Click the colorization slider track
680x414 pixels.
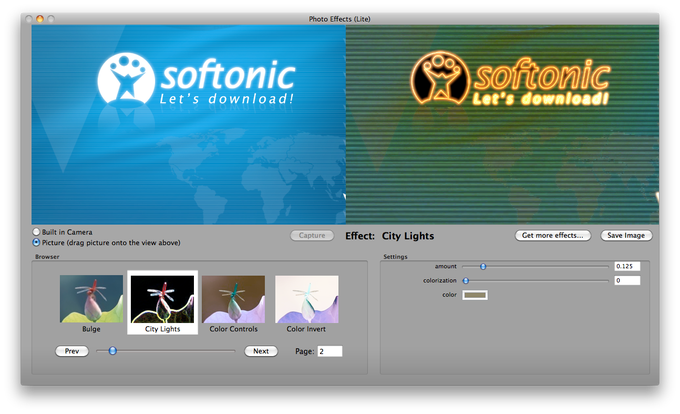tap(535, 281)
